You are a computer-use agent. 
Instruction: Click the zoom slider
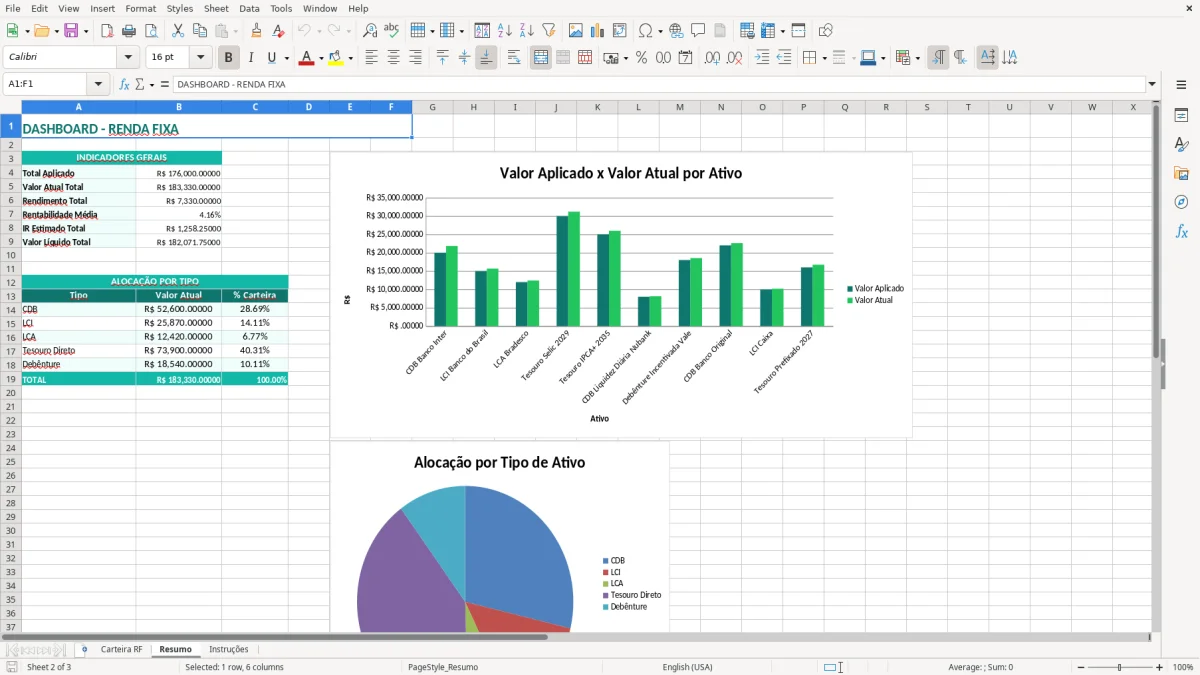[x=1119, y=667]
